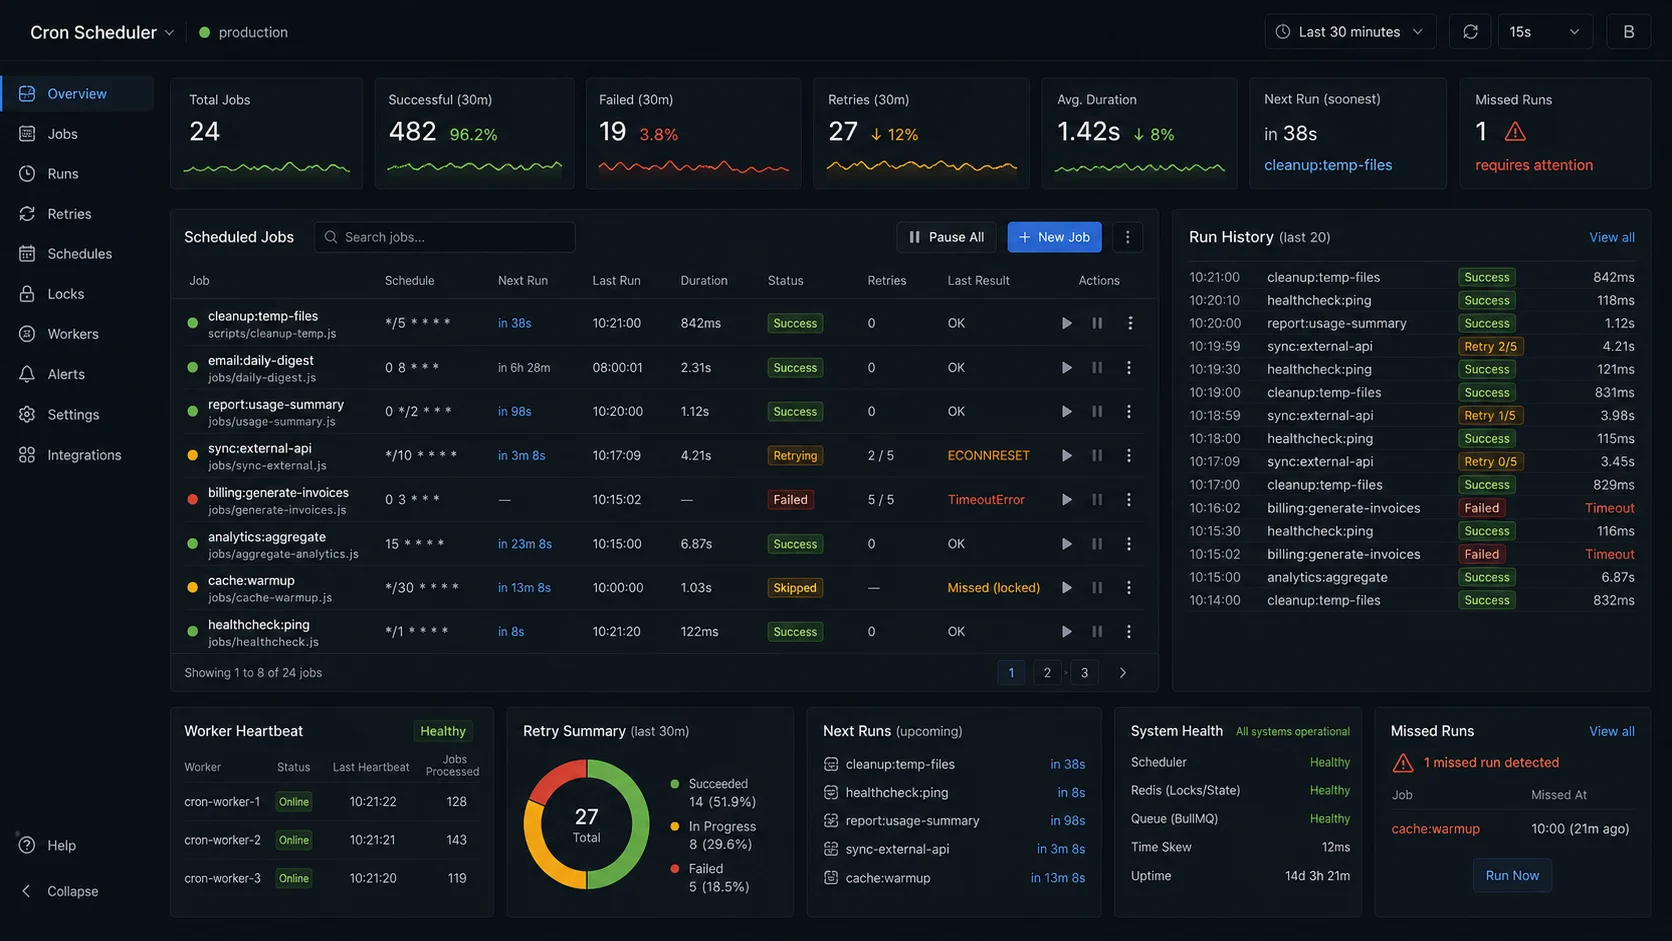Run the cleanup:temp-files job now
Viewport: 1672px width, 941px height.
click(x=1066, y=323)
